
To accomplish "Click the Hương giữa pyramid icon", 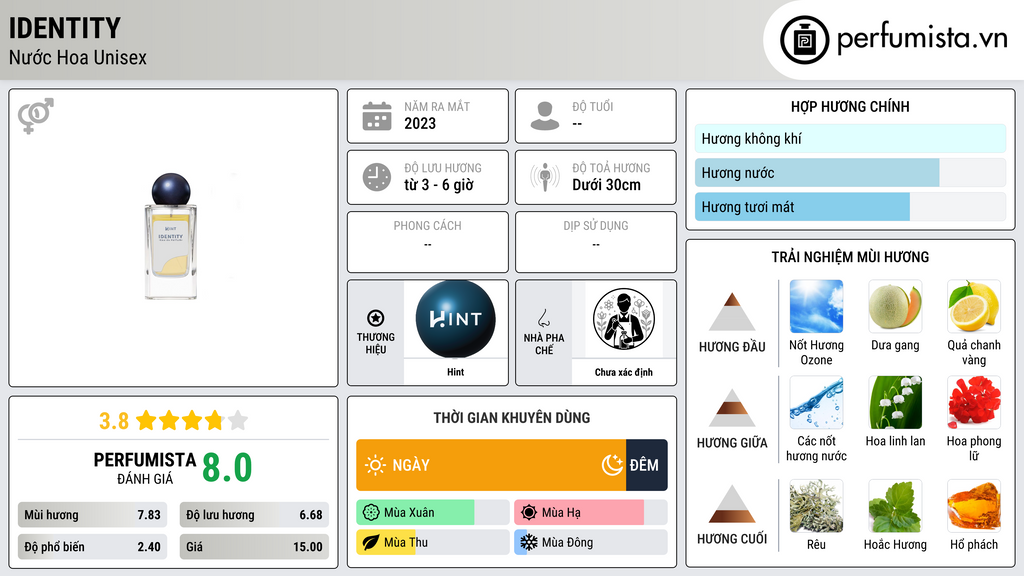I will [732, 408].
